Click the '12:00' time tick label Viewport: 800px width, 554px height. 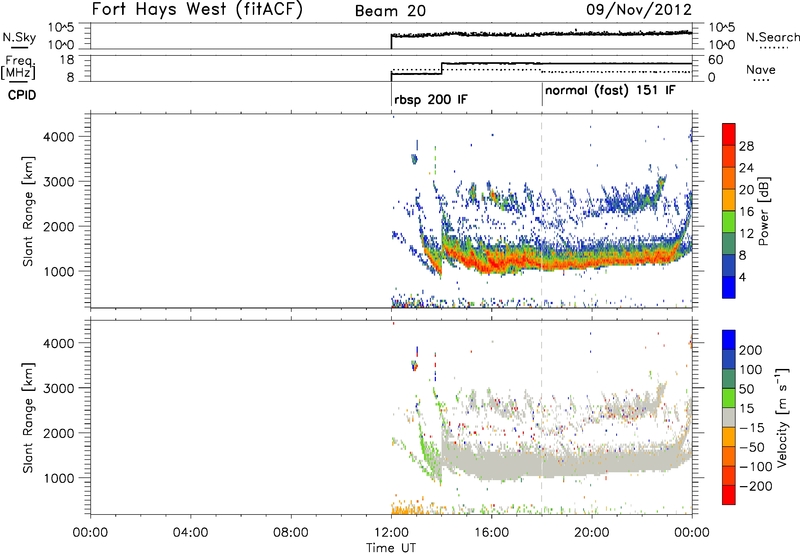pos(391,533)
